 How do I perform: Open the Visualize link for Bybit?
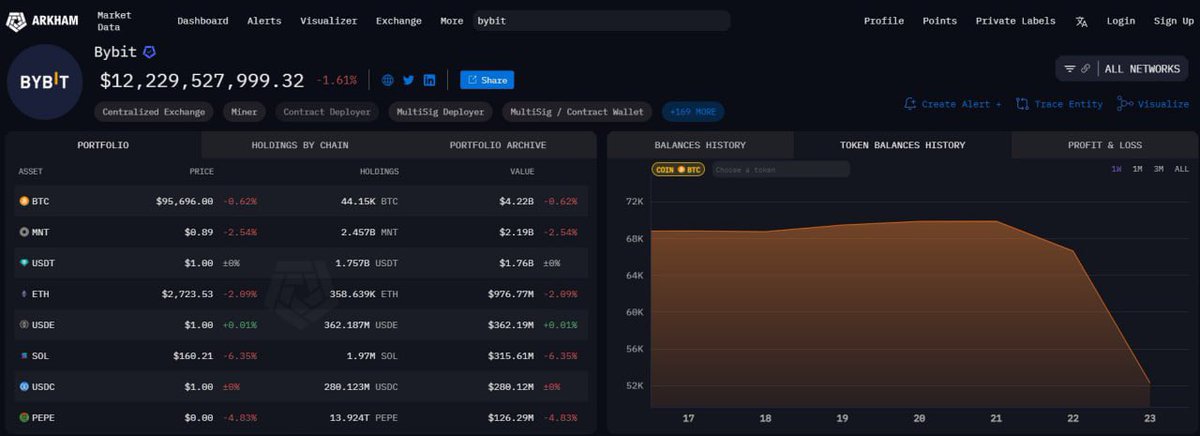pos(1153,104)
